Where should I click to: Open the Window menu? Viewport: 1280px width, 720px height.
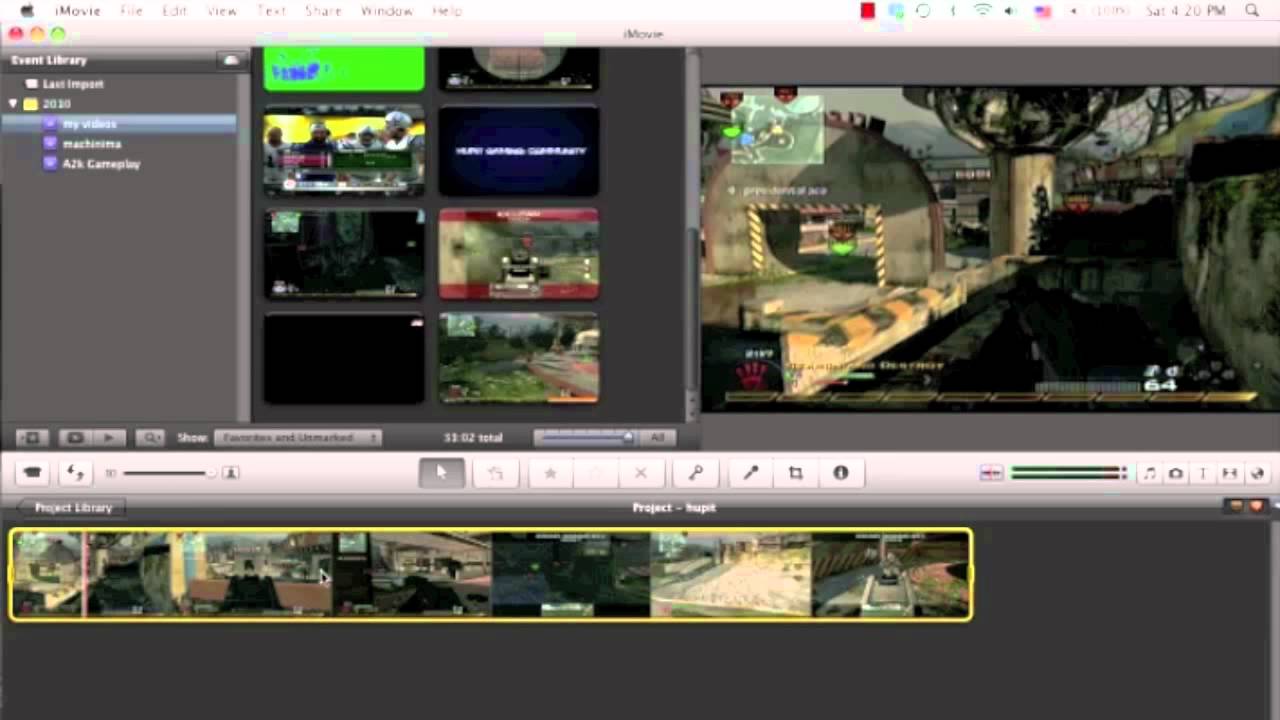387,11
